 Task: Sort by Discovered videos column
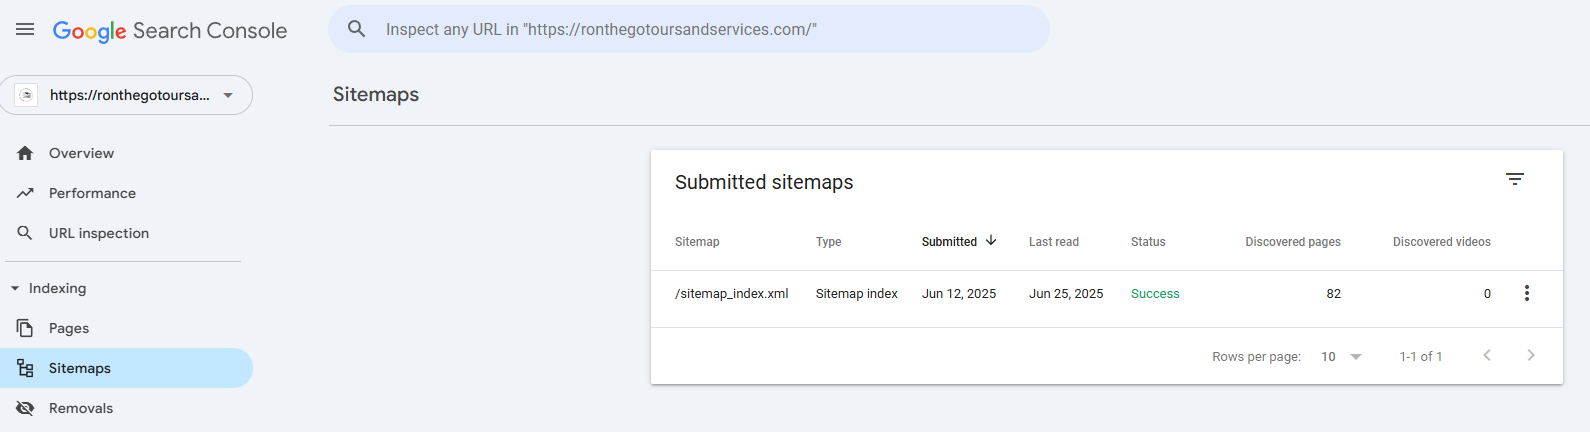click(x=1442, y=242)
